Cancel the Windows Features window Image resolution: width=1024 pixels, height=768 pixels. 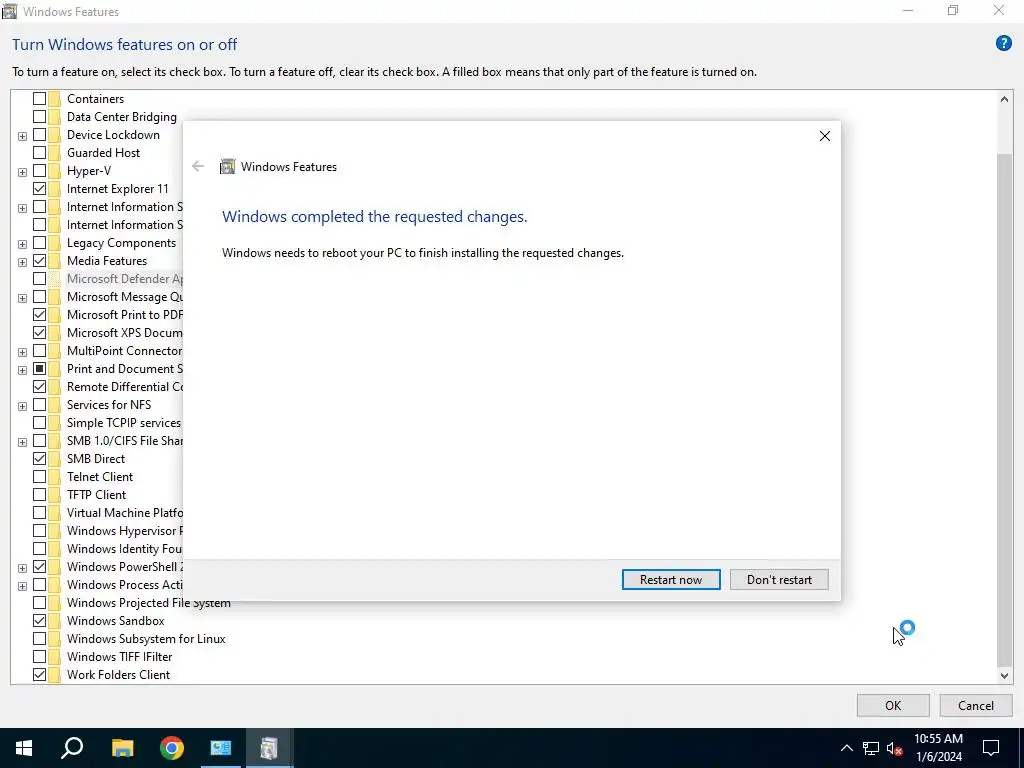[976, 705]
